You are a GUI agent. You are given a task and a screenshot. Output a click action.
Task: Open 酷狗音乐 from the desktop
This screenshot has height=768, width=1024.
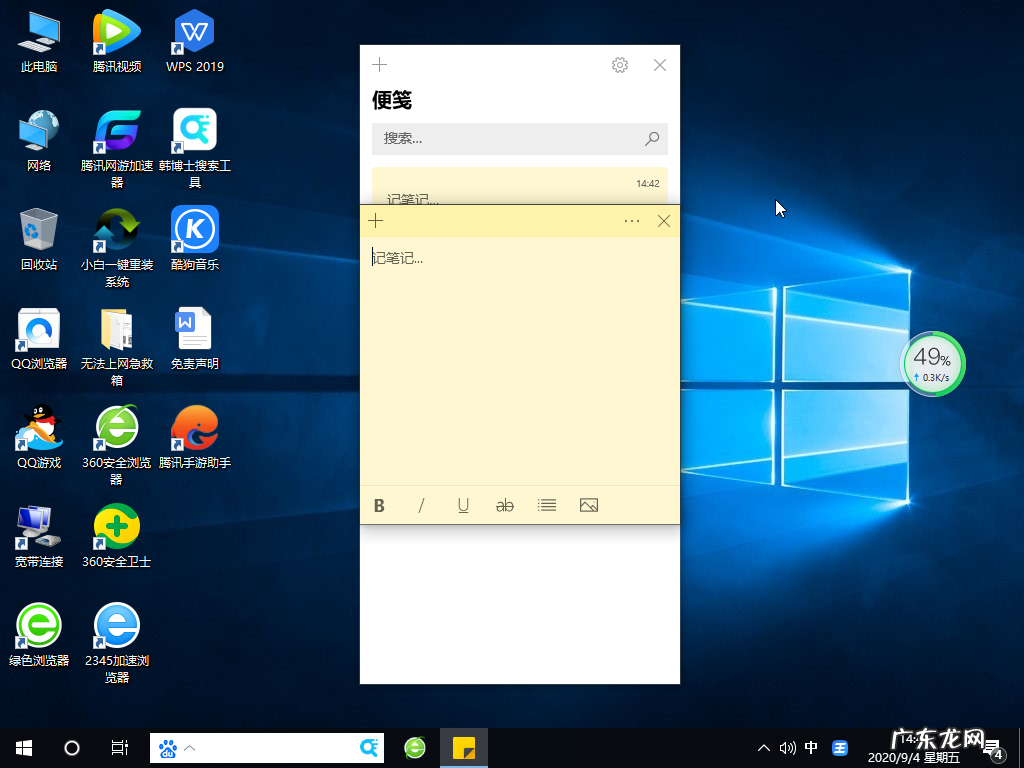tap(194, 238)
